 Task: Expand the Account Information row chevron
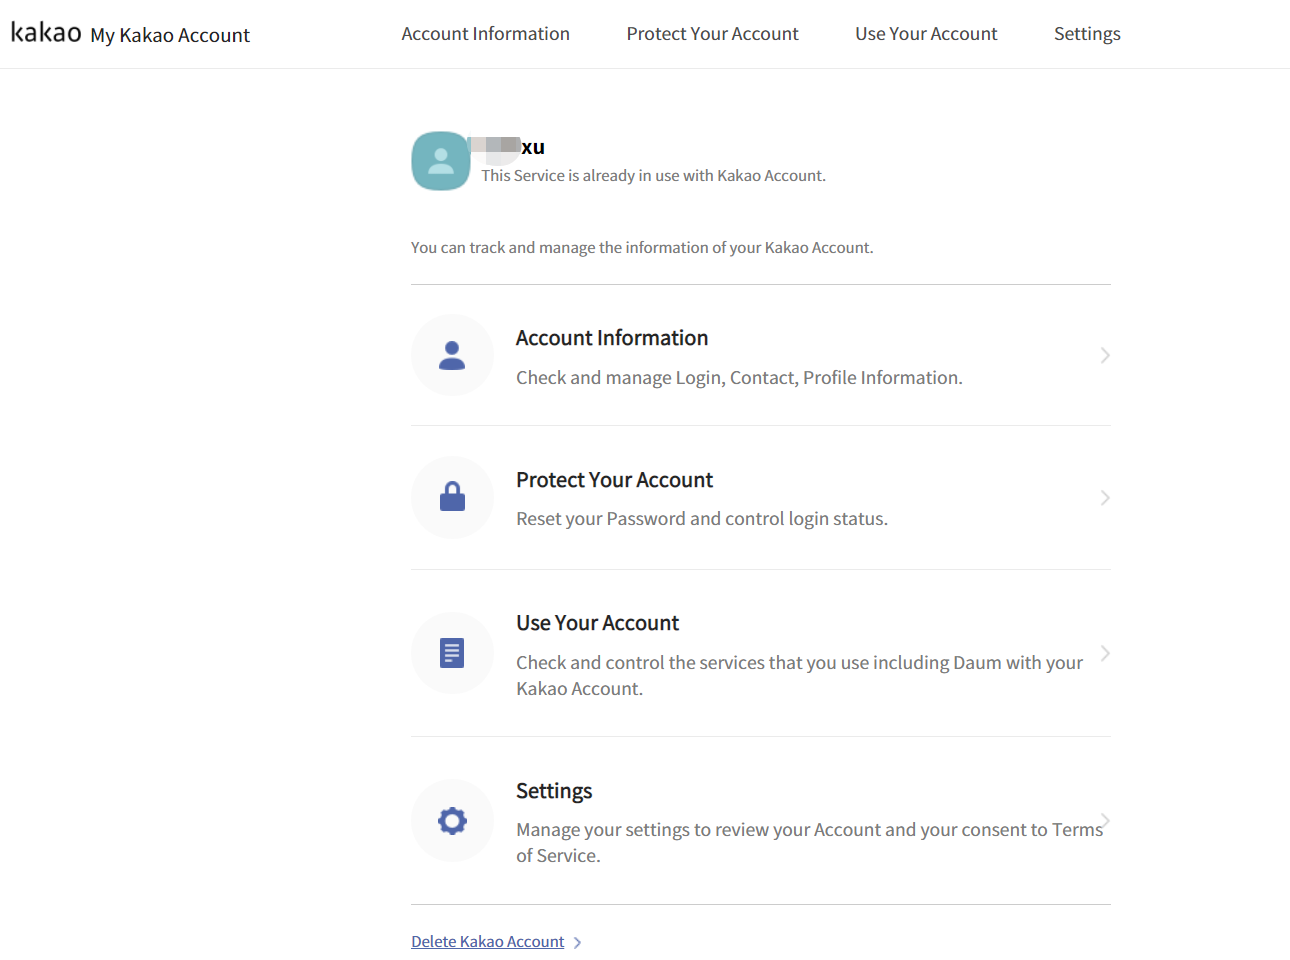[x=1105, y=355]
